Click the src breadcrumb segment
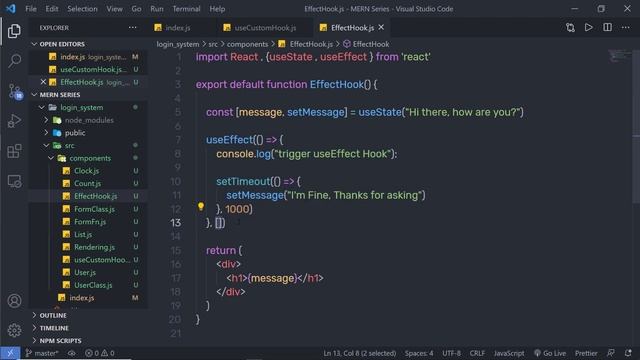 [x=213, y=44]
